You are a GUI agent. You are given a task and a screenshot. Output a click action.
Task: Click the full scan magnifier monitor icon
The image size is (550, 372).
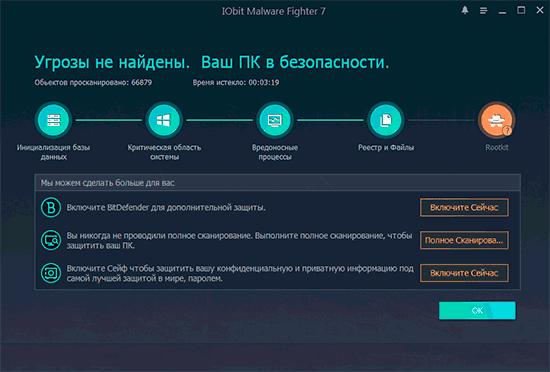(x=51, y=240)
